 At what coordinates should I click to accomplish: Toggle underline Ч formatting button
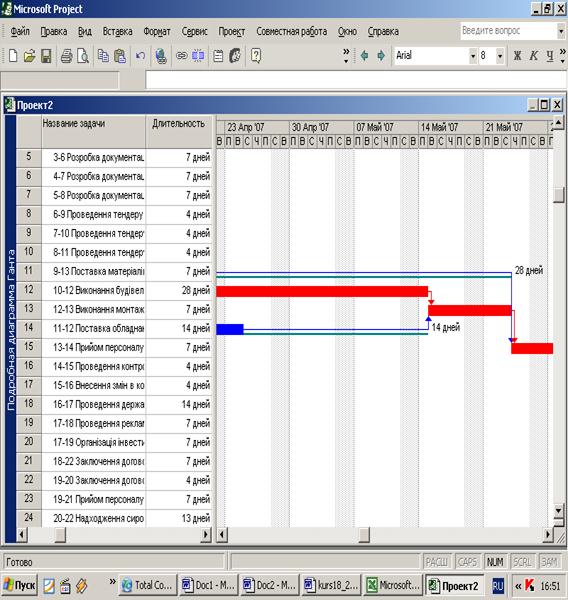(x=550, y=56)
